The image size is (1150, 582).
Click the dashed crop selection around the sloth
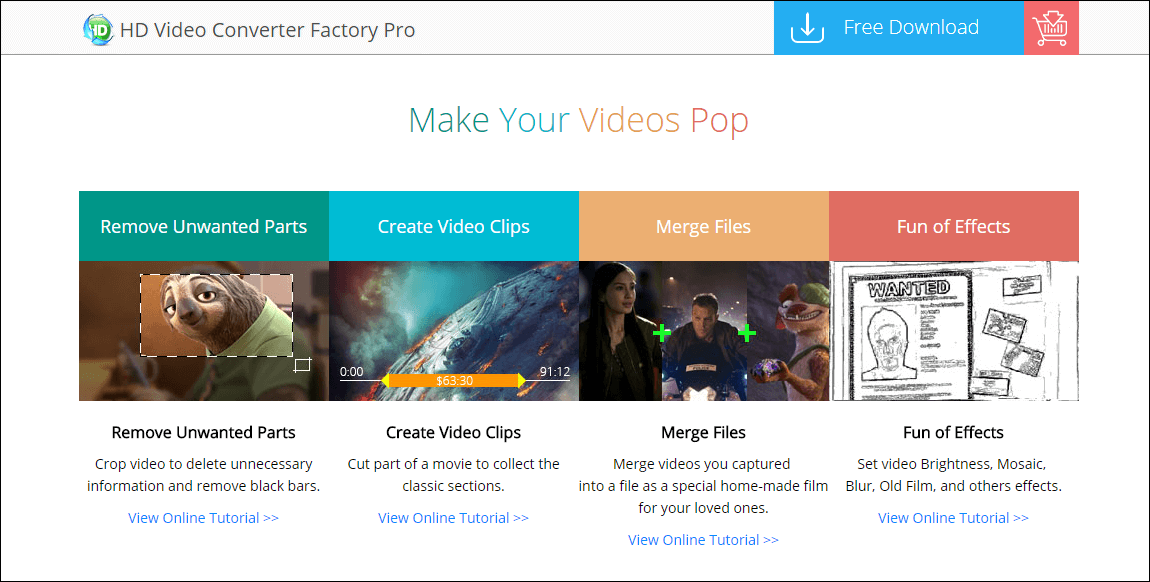pos(216,315)
